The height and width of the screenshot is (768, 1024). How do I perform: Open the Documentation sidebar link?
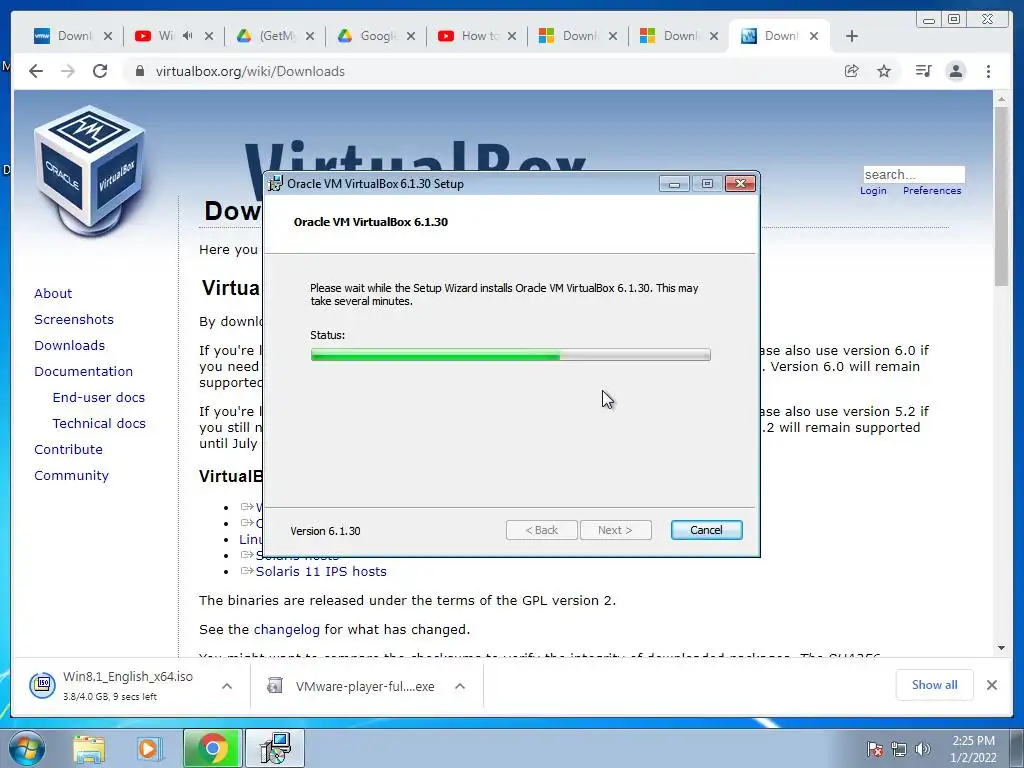tap(83, 372)
